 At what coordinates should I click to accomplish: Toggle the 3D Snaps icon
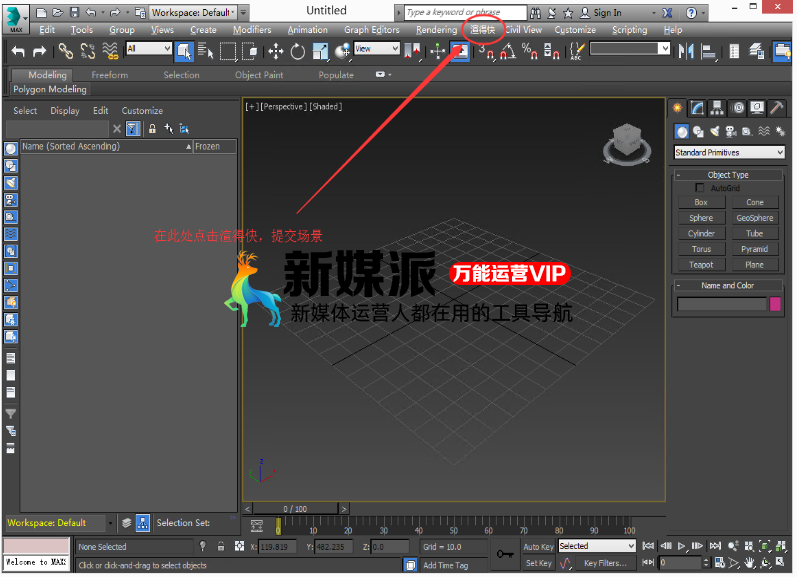[485, 51]
